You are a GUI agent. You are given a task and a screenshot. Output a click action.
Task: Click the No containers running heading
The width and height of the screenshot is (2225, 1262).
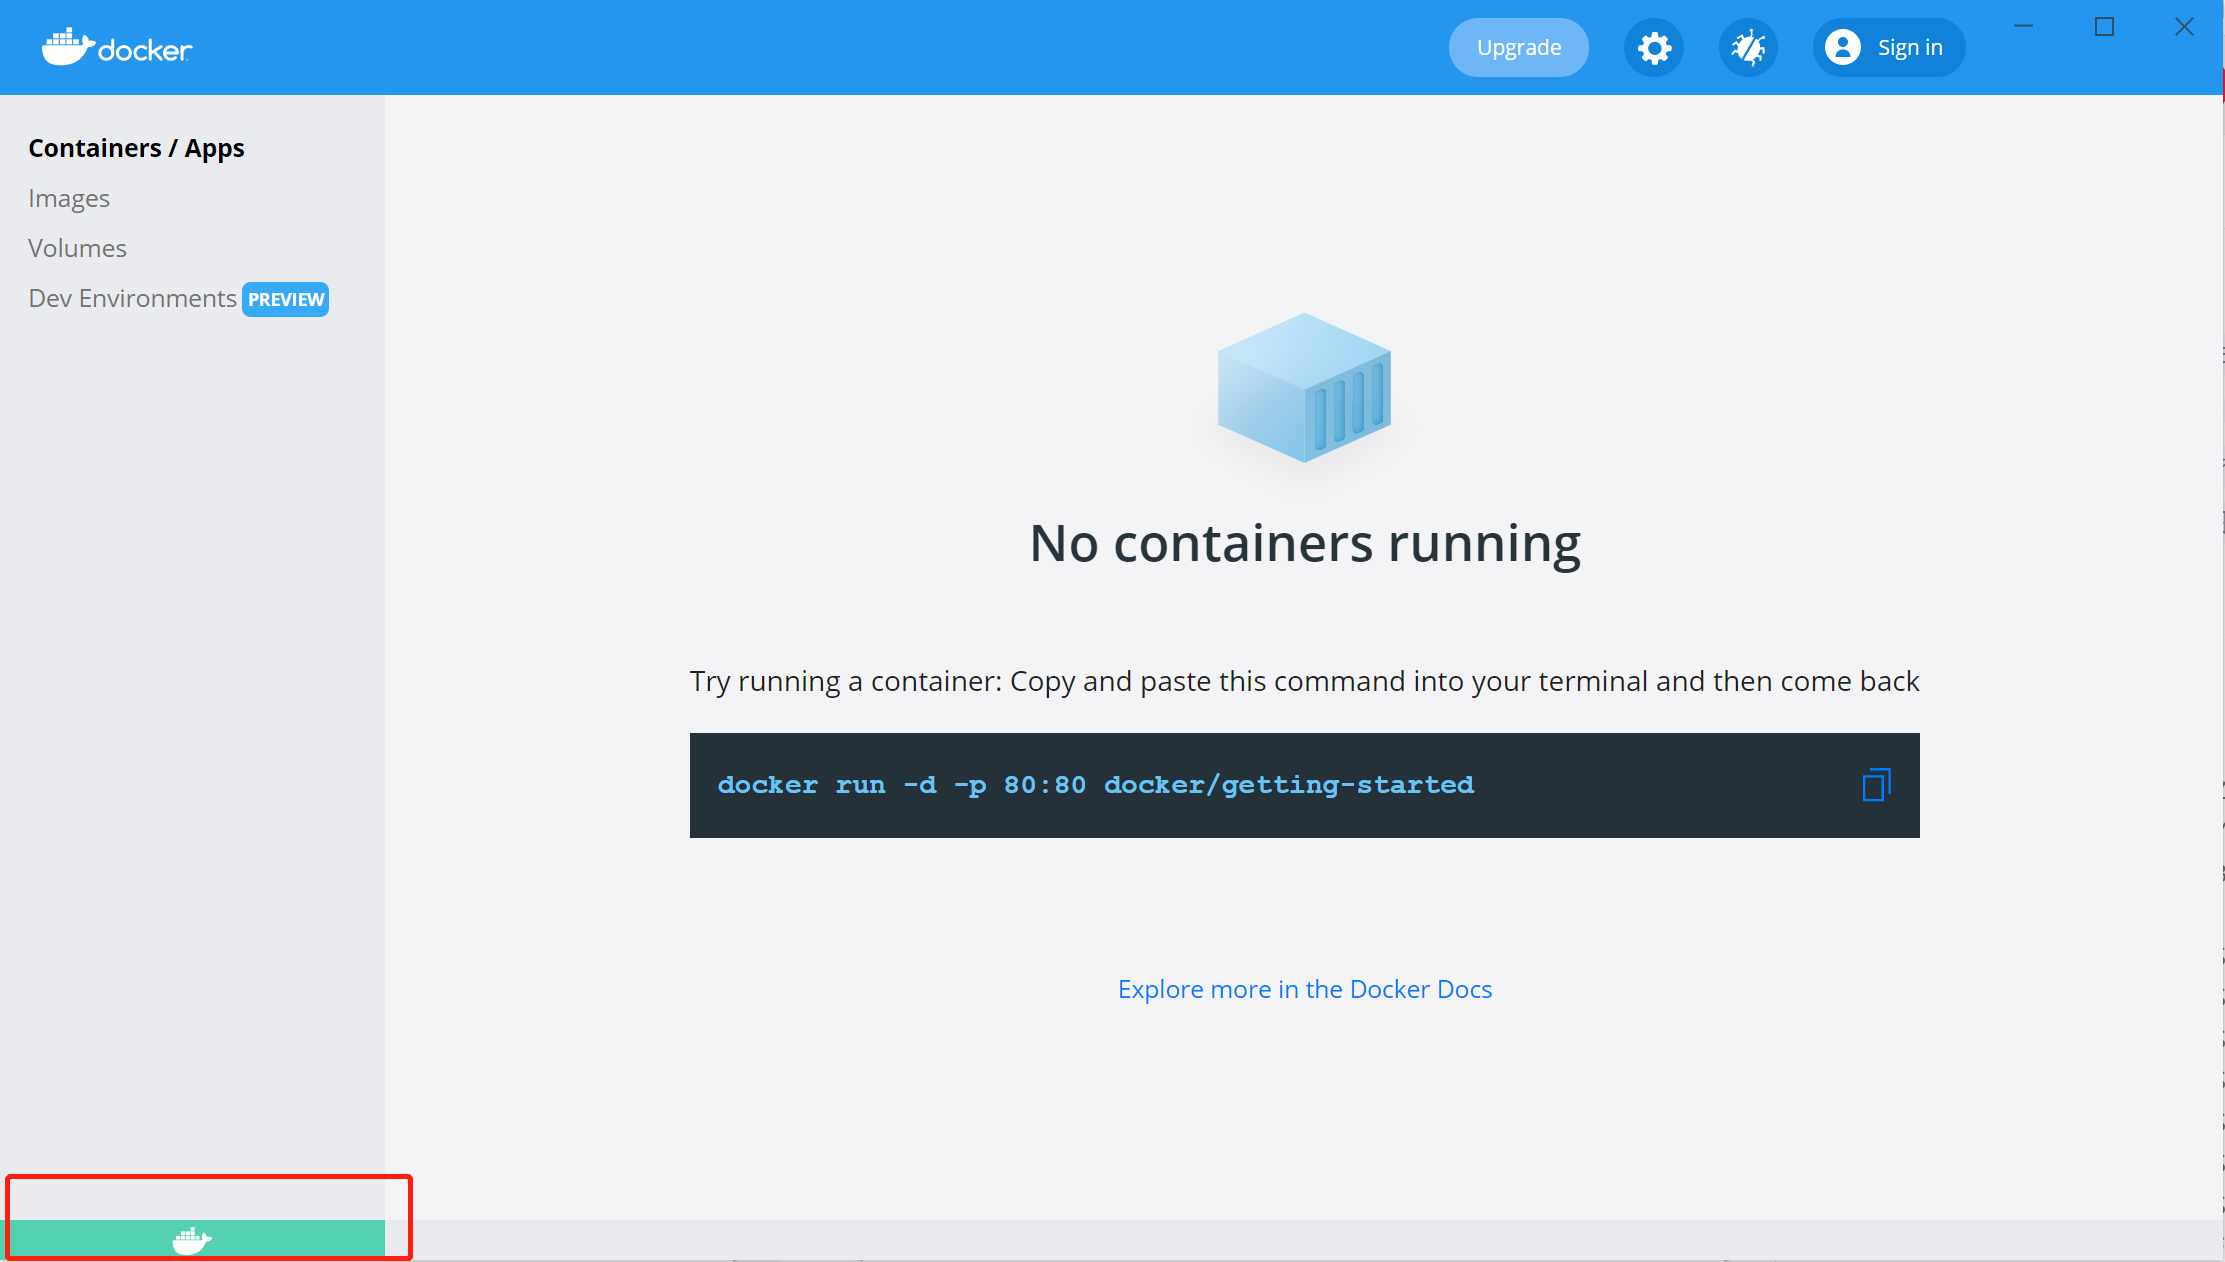click(1304, 543)
